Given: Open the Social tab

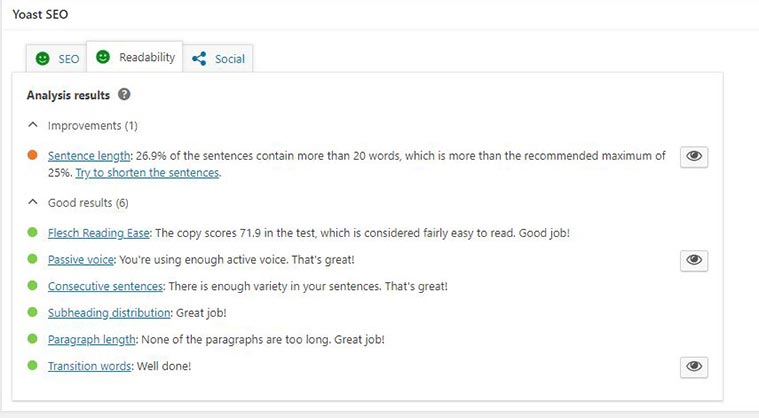Looking at the screenshot, I should coord(220,59).
